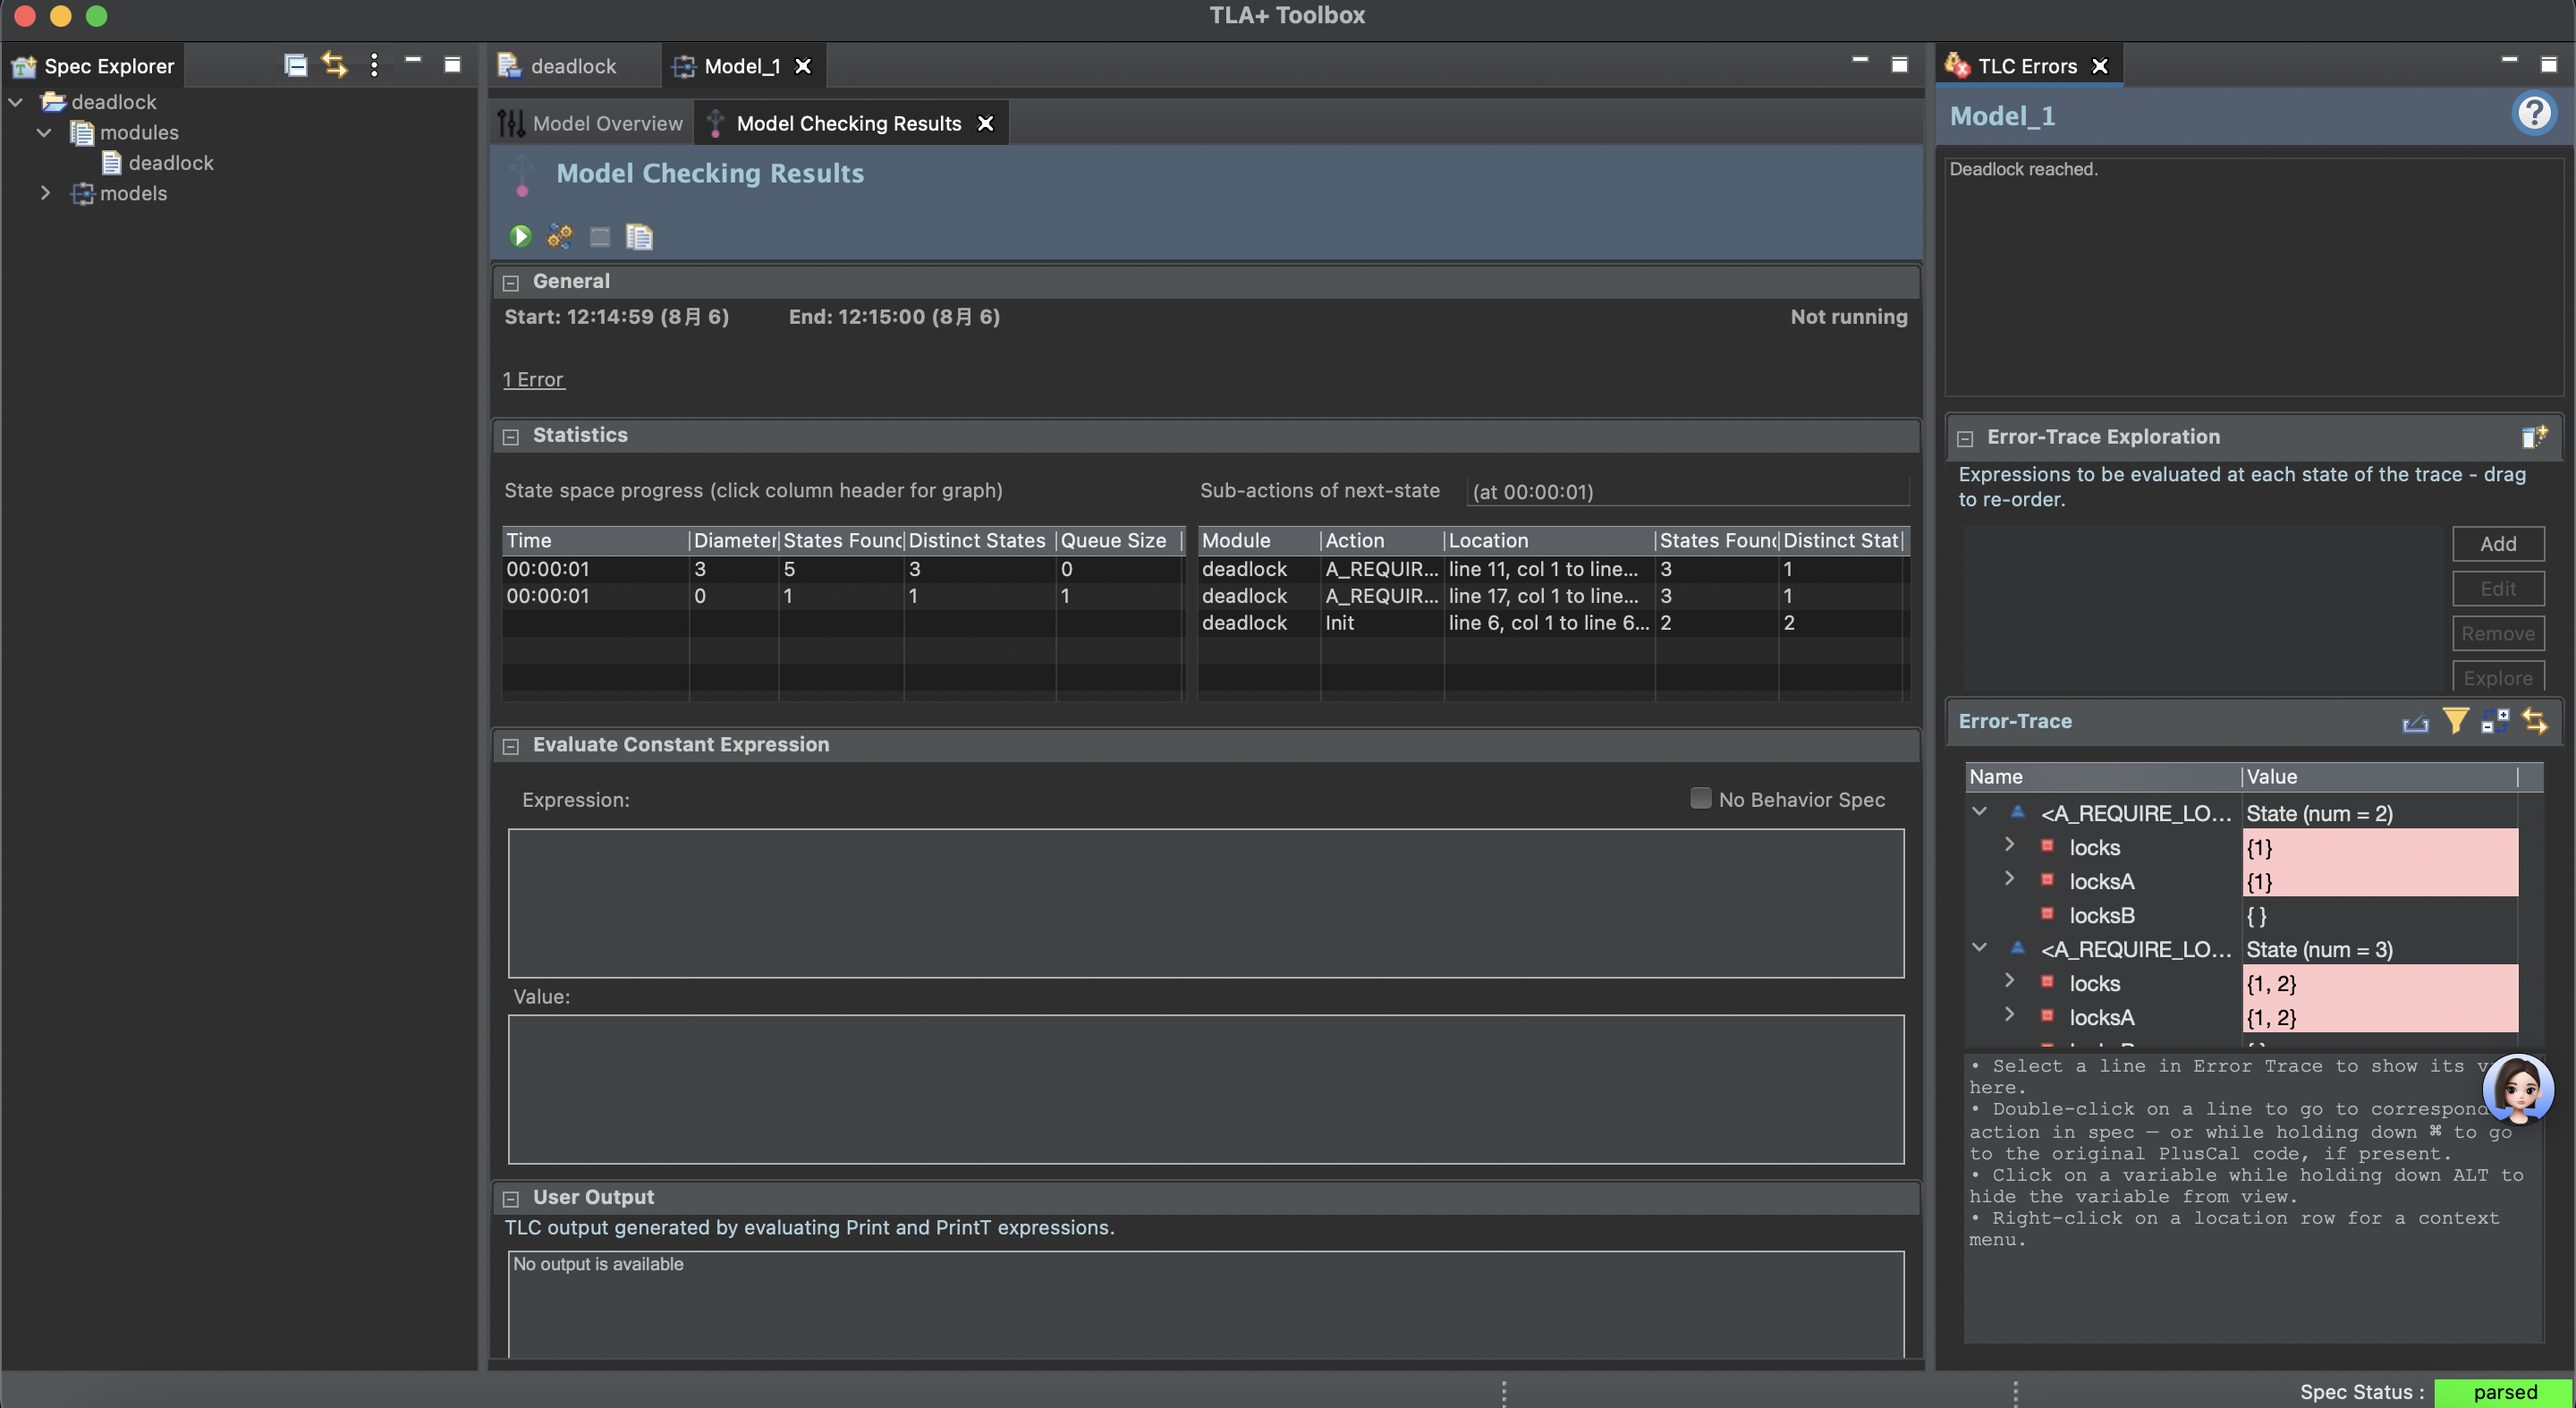Collapse the General section
The width and height of the screenshot is (2576, 1408).
[511, 283]
